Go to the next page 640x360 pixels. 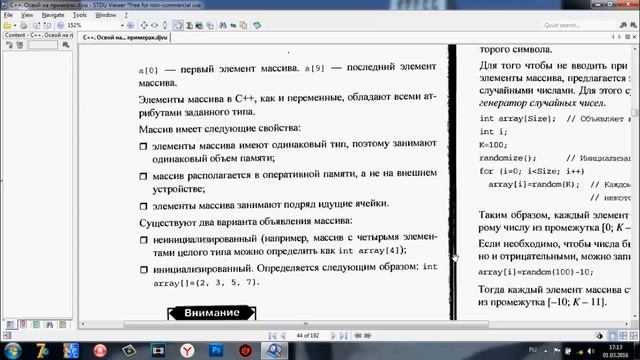333,336
